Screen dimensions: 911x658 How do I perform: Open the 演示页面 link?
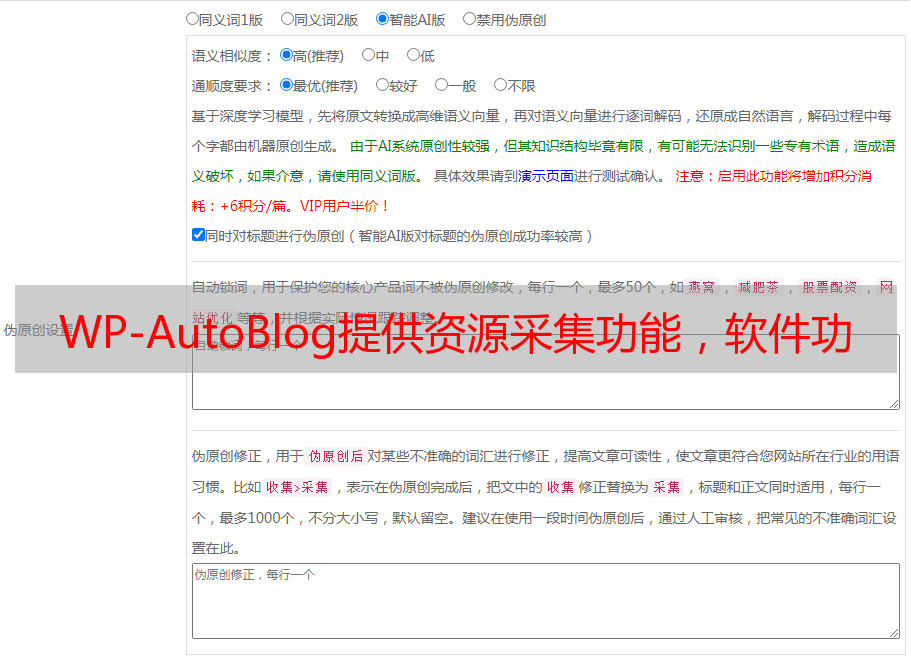tap(546, 176)
